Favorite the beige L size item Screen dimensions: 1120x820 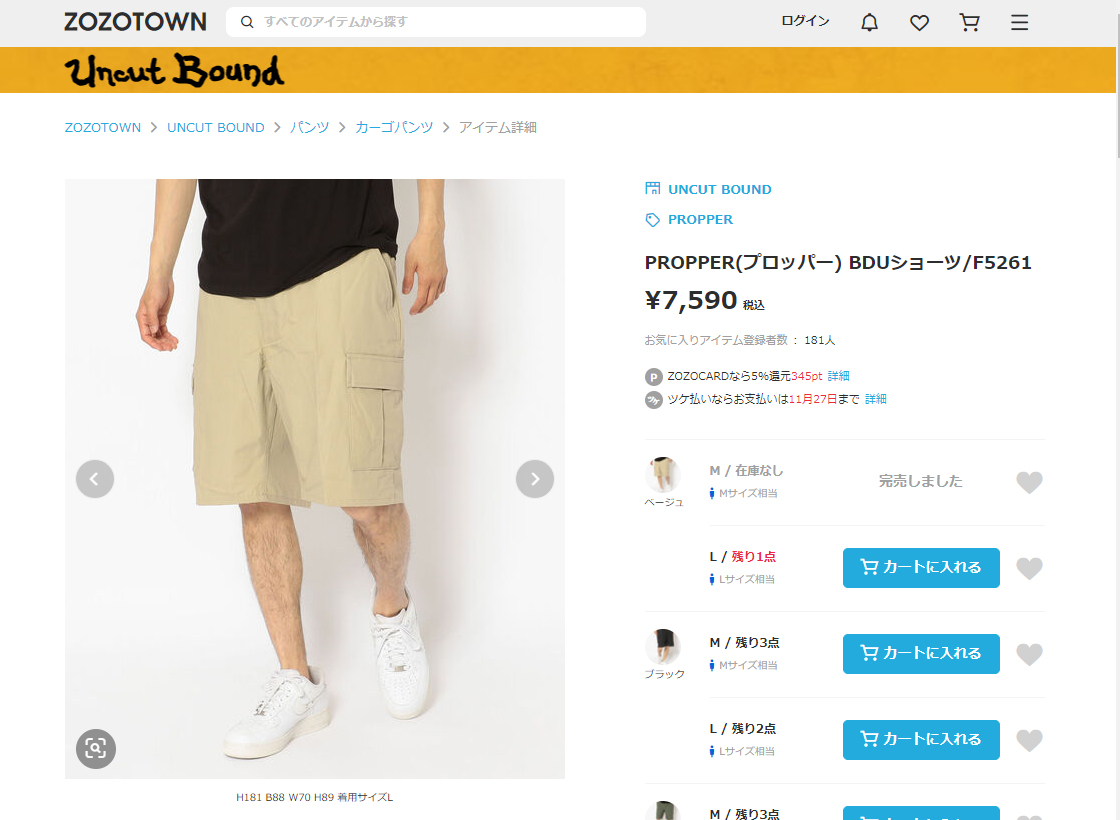pos(1029,569)
